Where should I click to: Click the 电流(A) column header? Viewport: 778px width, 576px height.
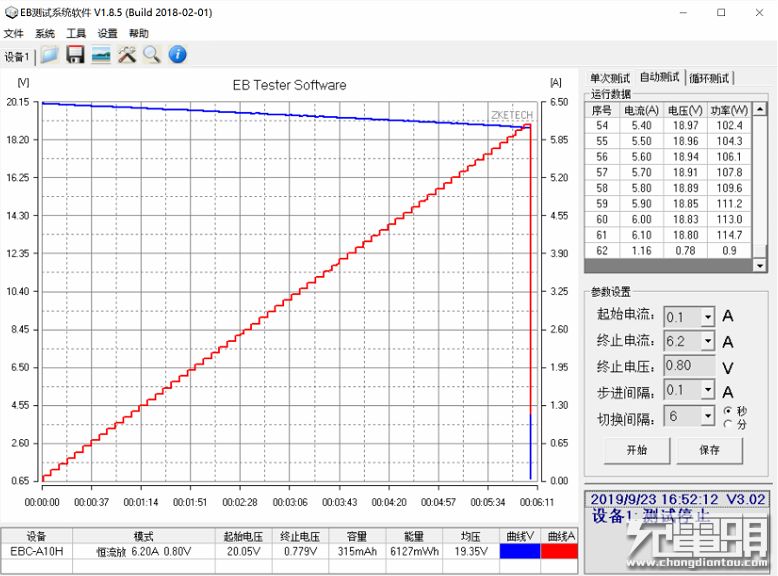point(642,110)
